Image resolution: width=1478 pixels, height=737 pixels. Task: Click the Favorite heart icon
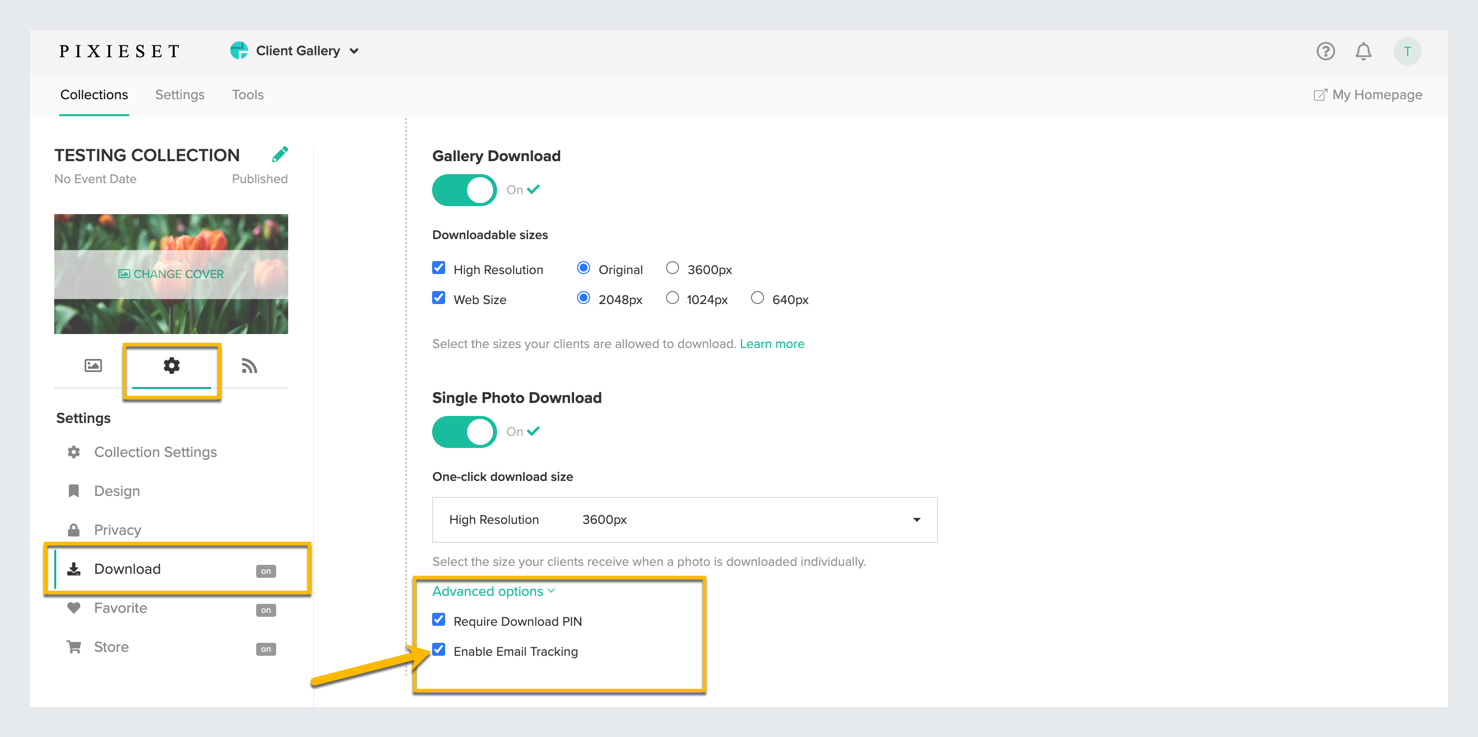[74, 608]
